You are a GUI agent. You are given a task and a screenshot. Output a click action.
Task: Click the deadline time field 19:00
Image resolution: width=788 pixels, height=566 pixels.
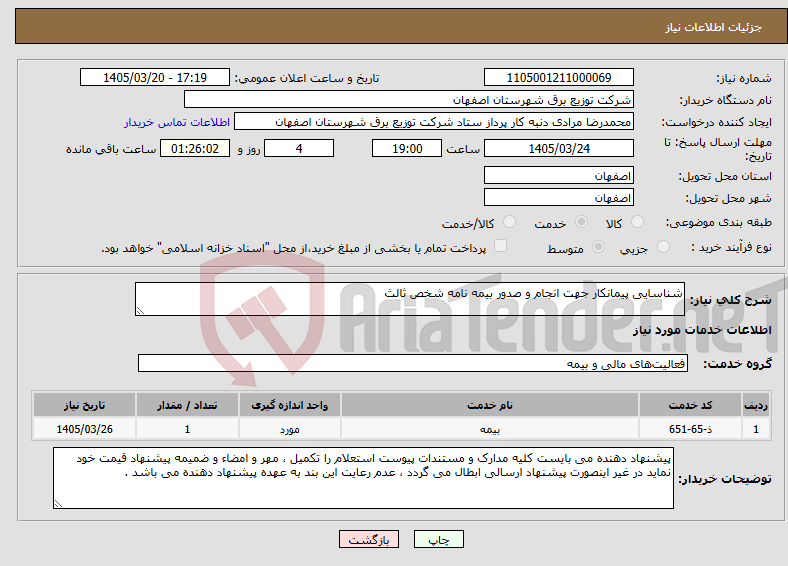pyautogui.click(x=407, y=148)
